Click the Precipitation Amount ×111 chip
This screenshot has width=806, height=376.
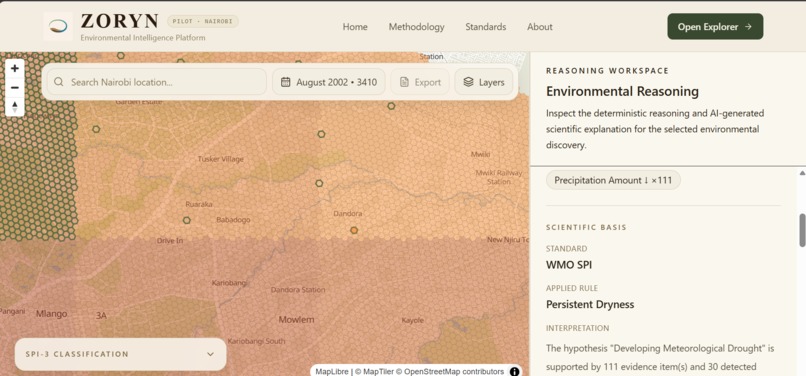click(x=613, y=180)
